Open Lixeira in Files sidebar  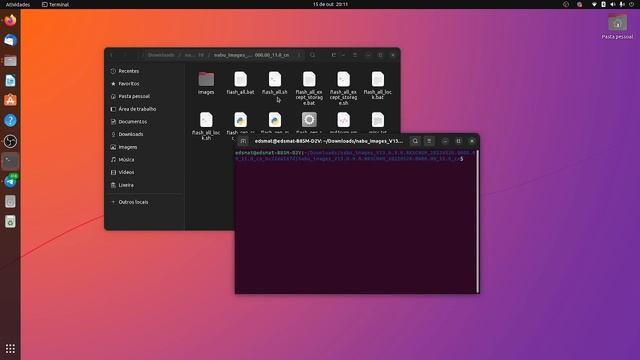pos(144,185)
